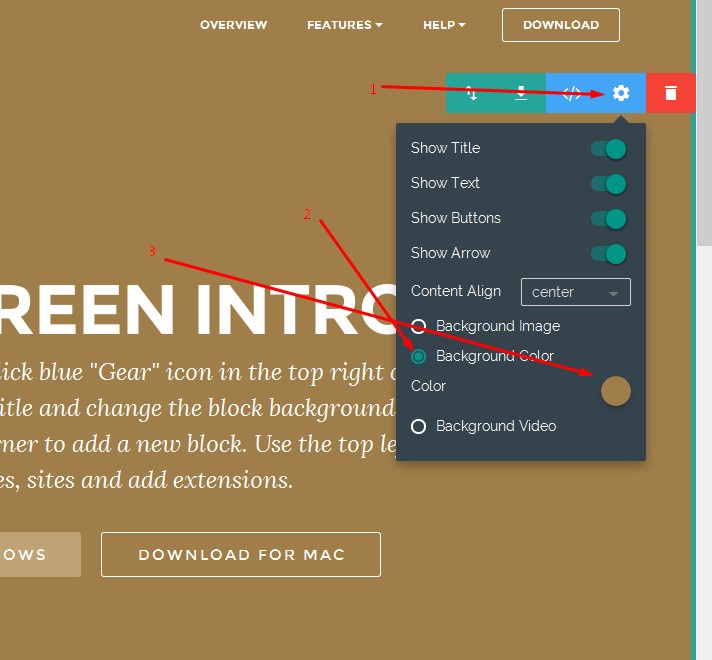Image resolution: width=712 pixels, height=660 pixels.
Task: Delete block with red trash icon
Action: click(x=671, y=93)
